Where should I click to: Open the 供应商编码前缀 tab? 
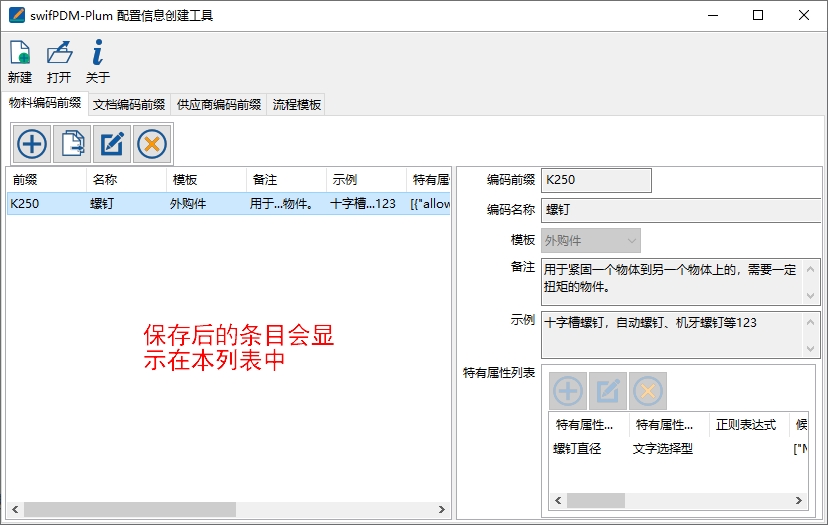218,105
